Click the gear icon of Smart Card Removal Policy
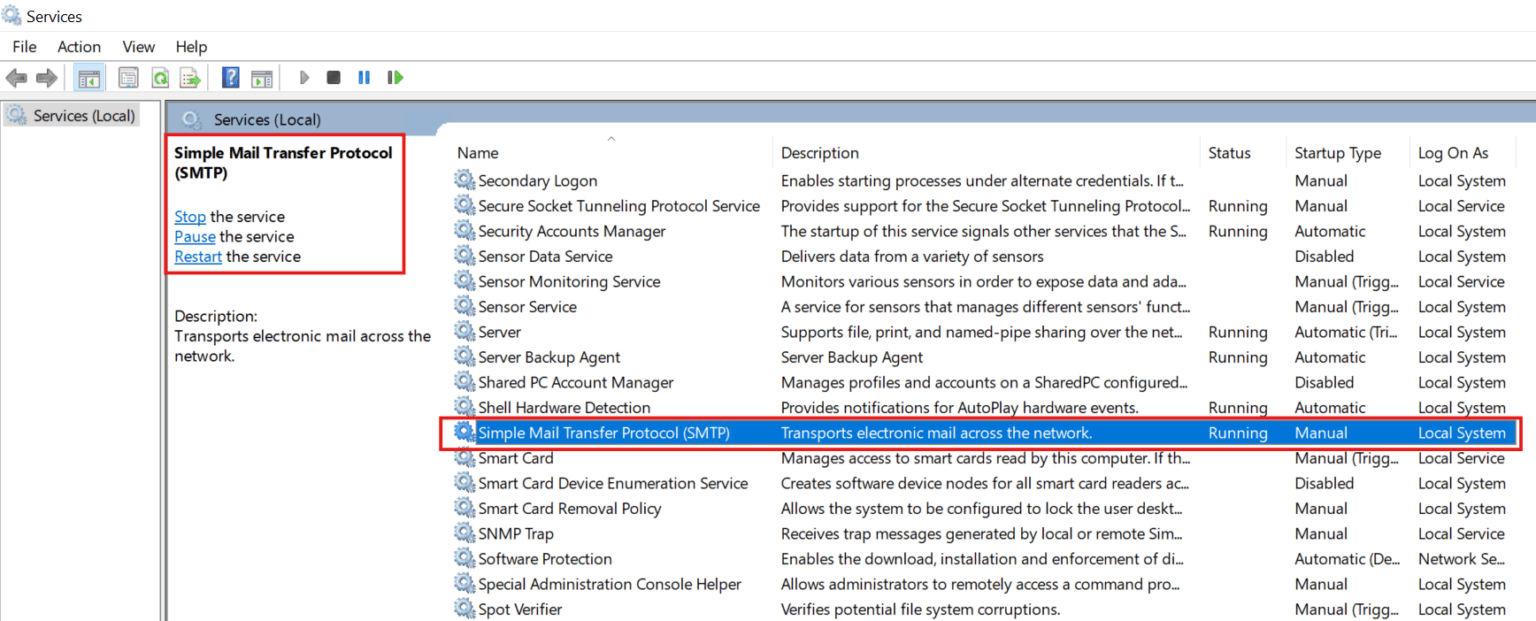The height and width of the screenshot is (621, 1536). [465, 508]
